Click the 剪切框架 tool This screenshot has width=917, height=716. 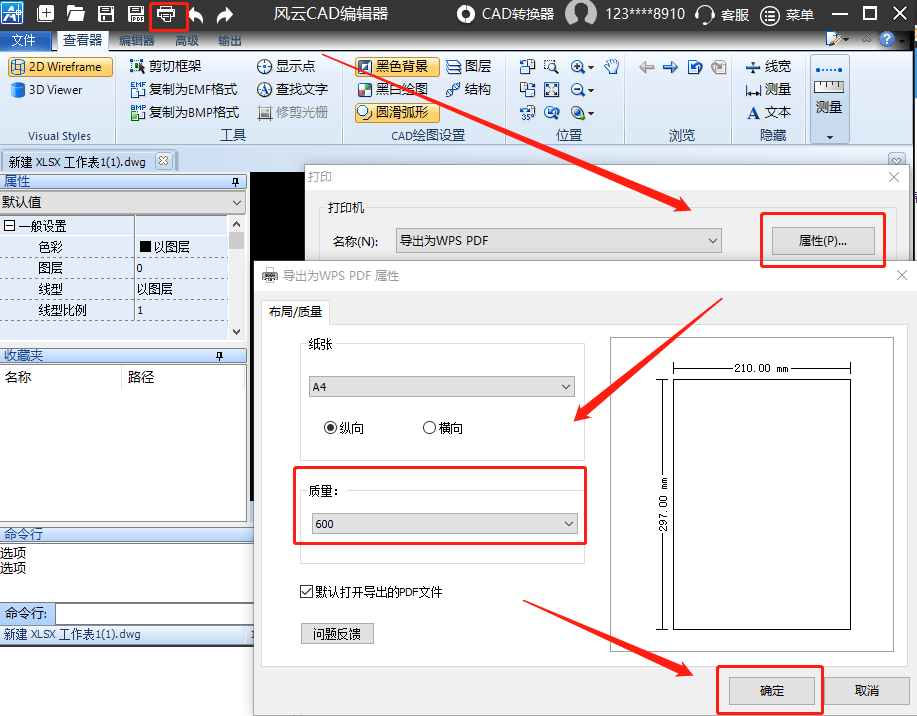[x=166, y=66]
